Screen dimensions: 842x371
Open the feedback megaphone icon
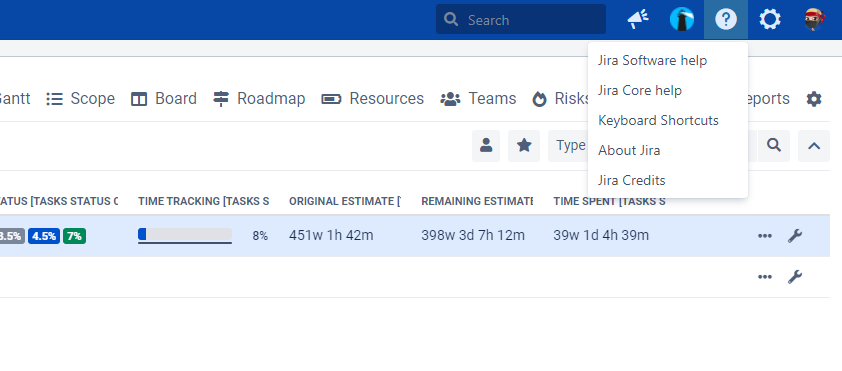[x=638, y=20]
